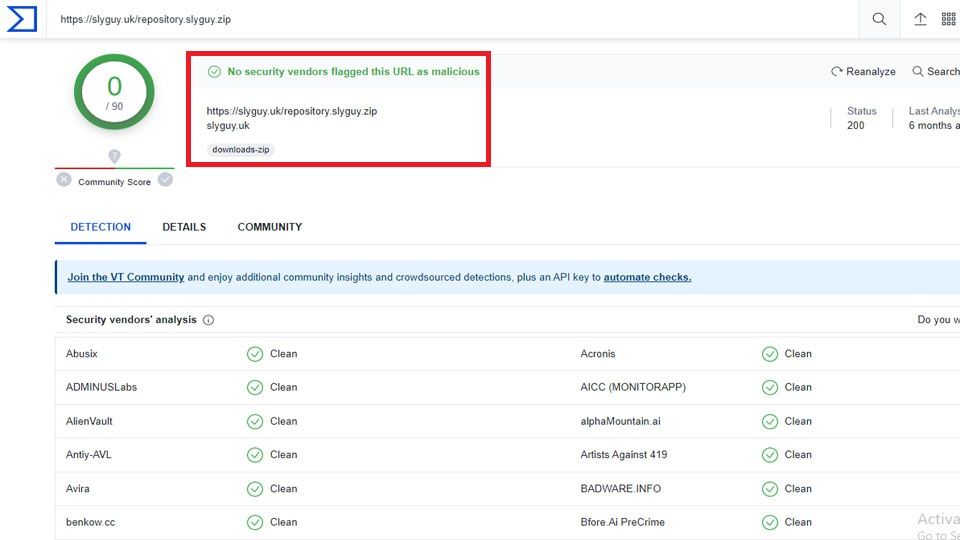Click the upload arrow icon

click(x=920, y=19)
